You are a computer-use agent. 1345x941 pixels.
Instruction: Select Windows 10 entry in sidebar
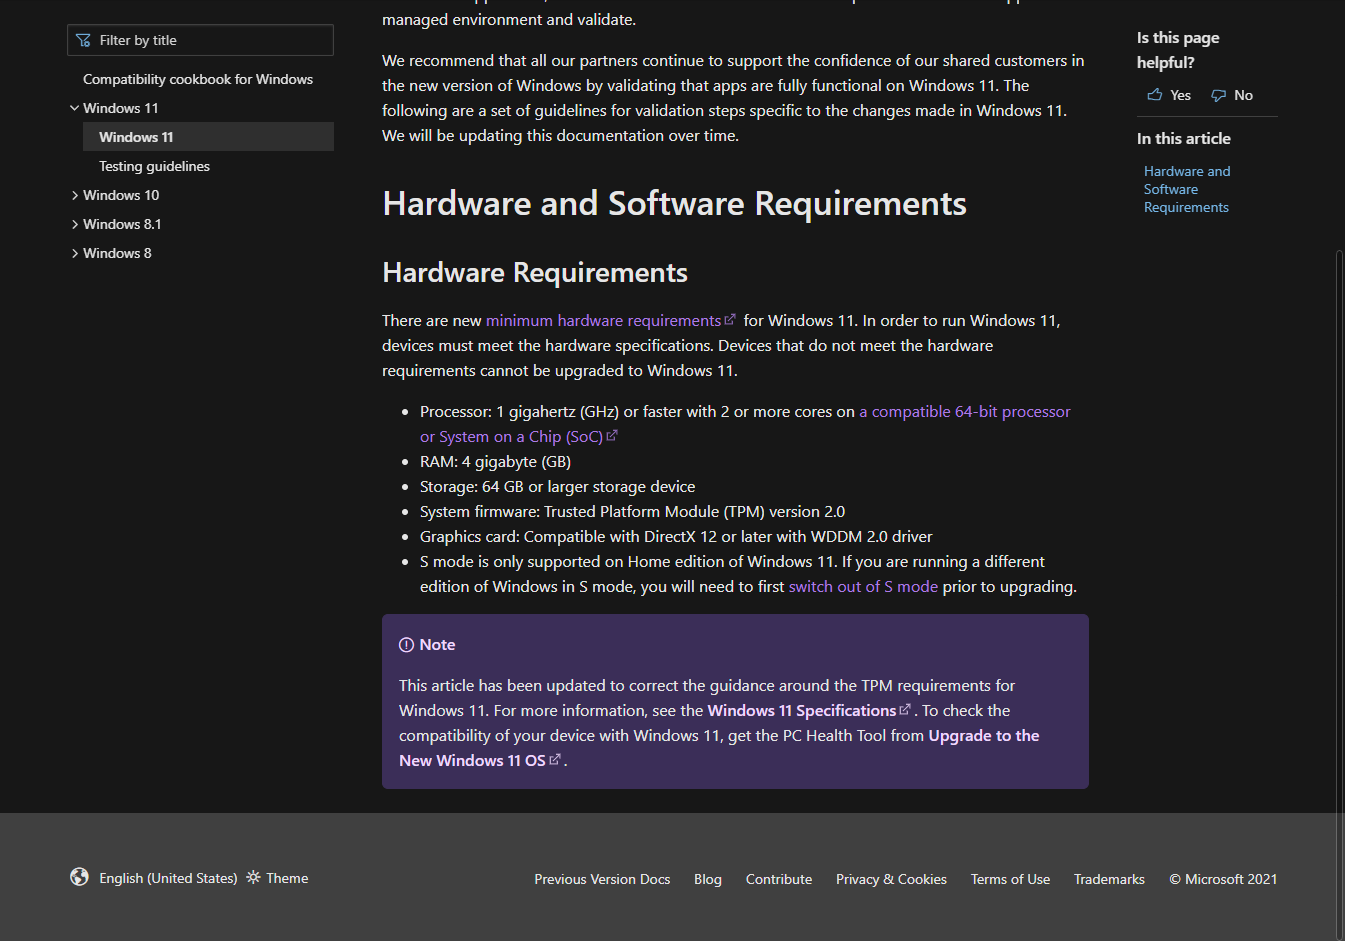point(121,195)
